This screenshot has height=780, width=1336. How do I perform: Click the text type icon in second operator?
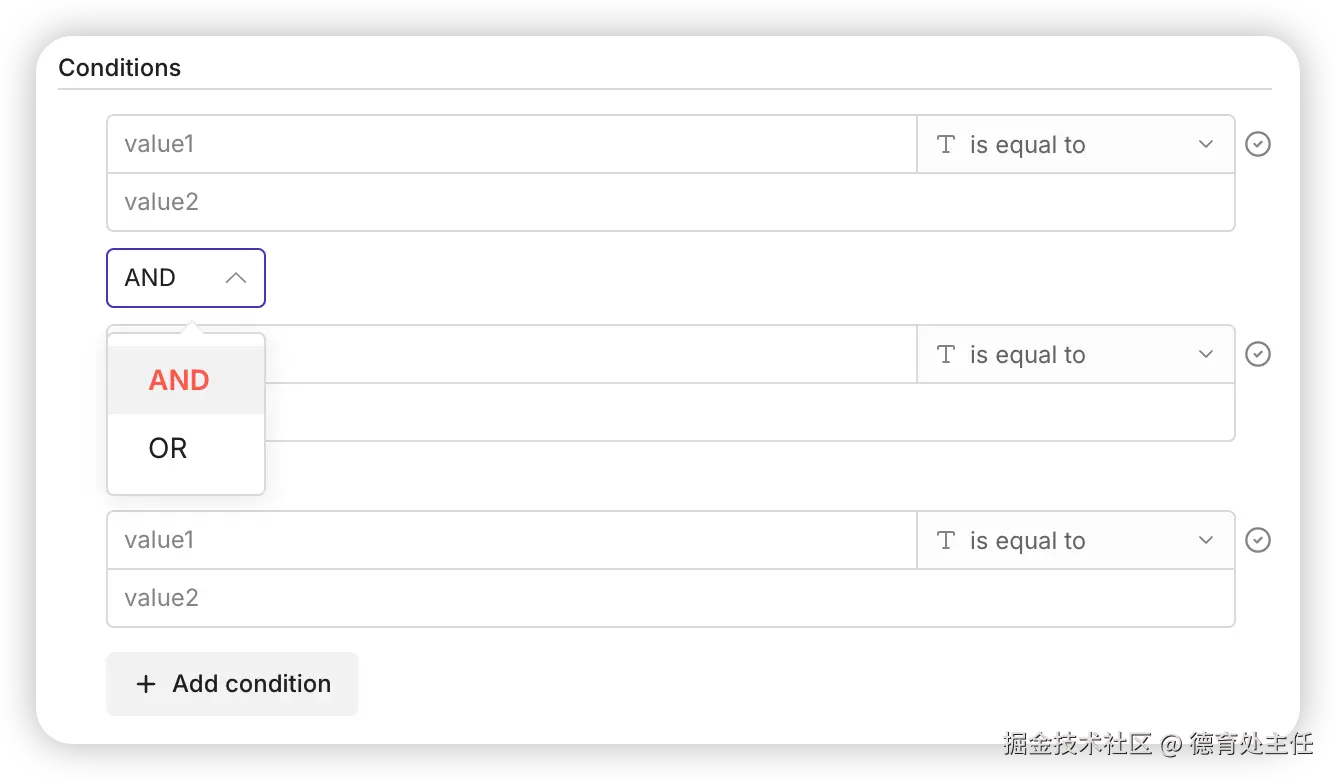(946, 354)
